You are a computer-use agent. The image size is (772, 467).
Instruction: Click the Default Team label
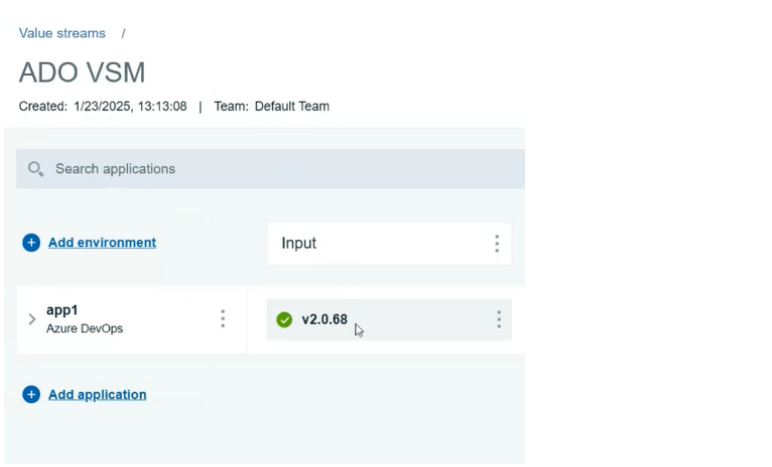pos(292,106)
